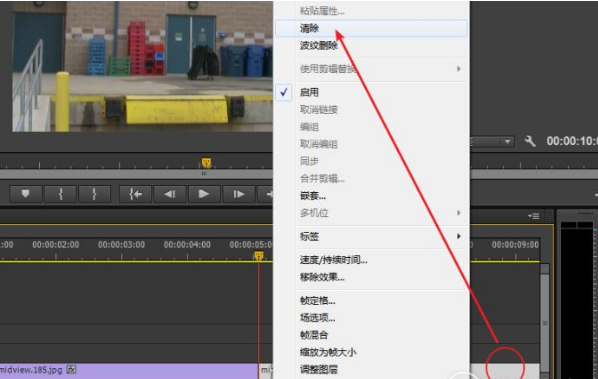
Task: Open the timeline panel flyout menu icon
Action: [x=534, y=216]
